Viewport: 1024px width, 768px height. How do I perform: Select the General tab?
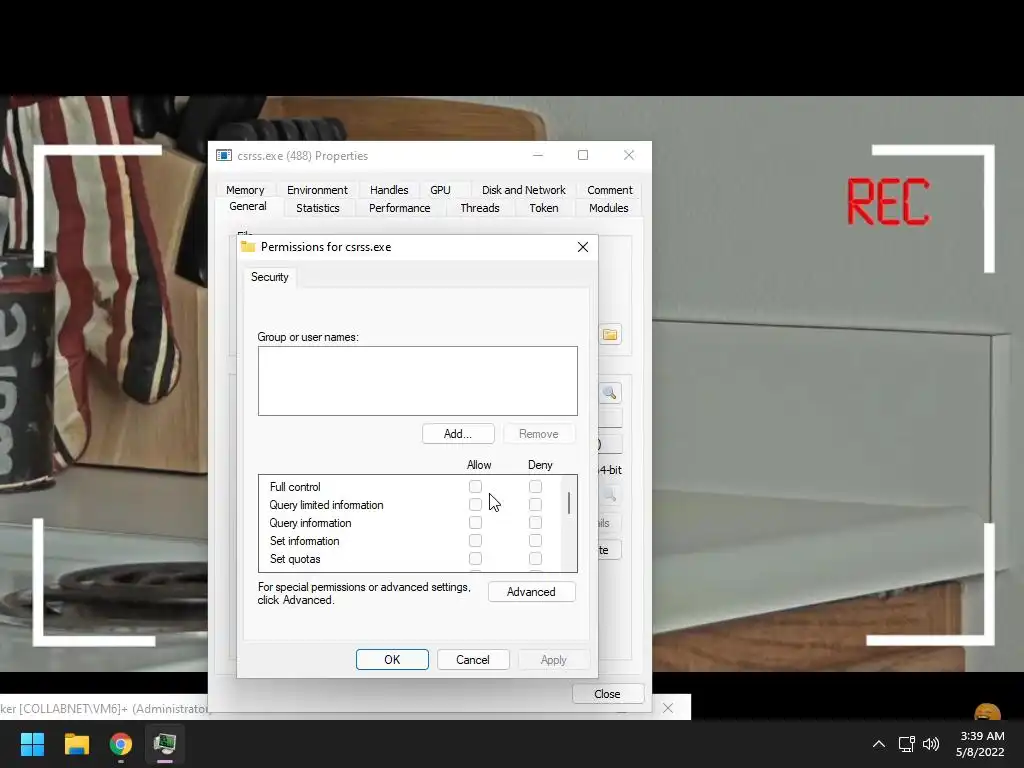point(248,206)
